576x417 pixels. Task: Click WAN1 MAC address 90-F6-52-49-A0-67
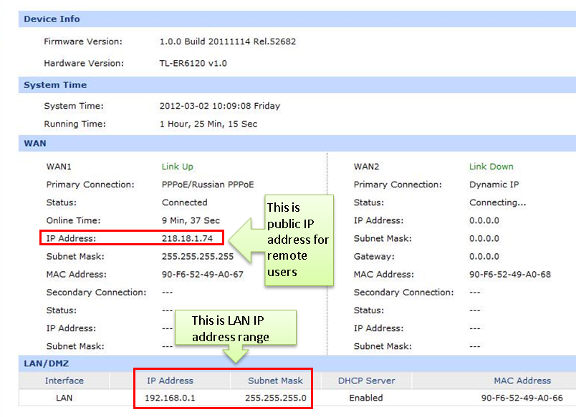coord(202,274)
